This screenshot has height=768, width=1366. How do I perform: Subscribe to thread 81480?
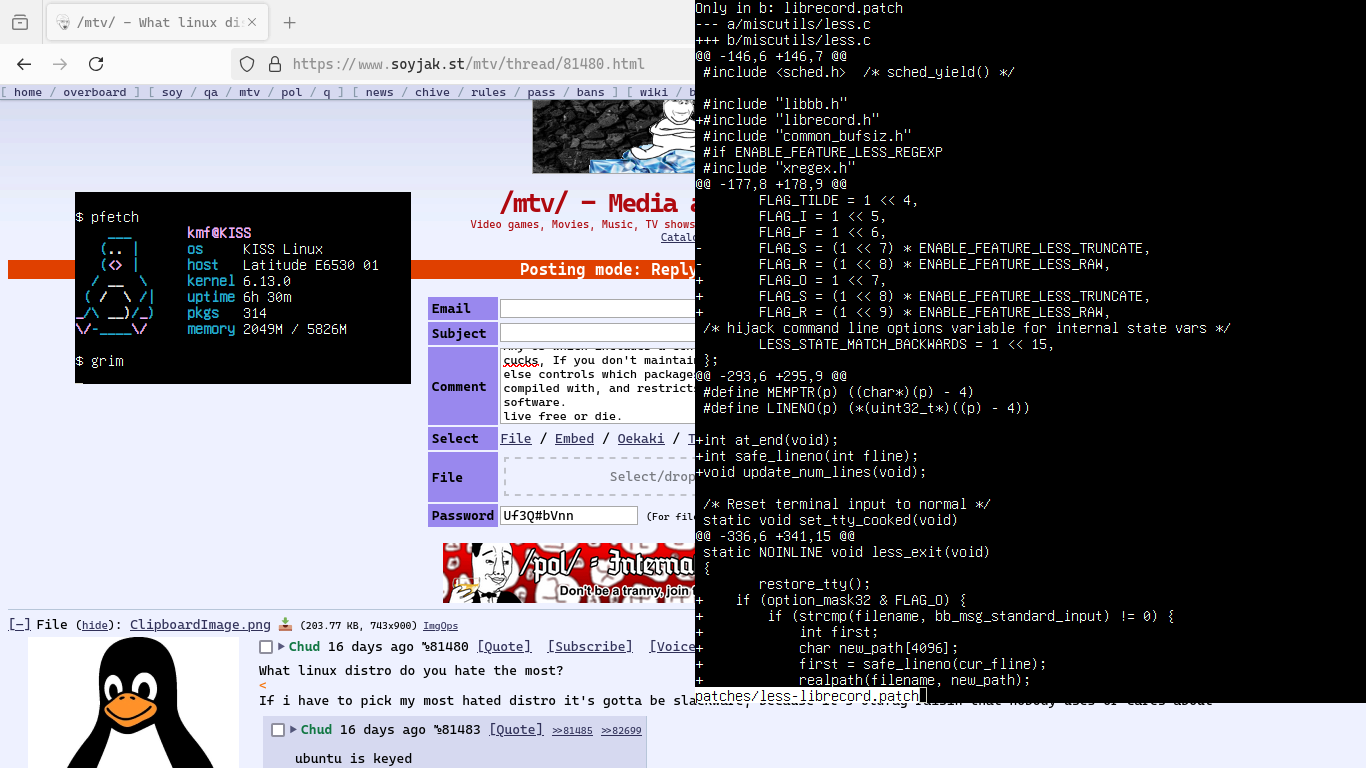pyautogui.click(x=590, y=647)
